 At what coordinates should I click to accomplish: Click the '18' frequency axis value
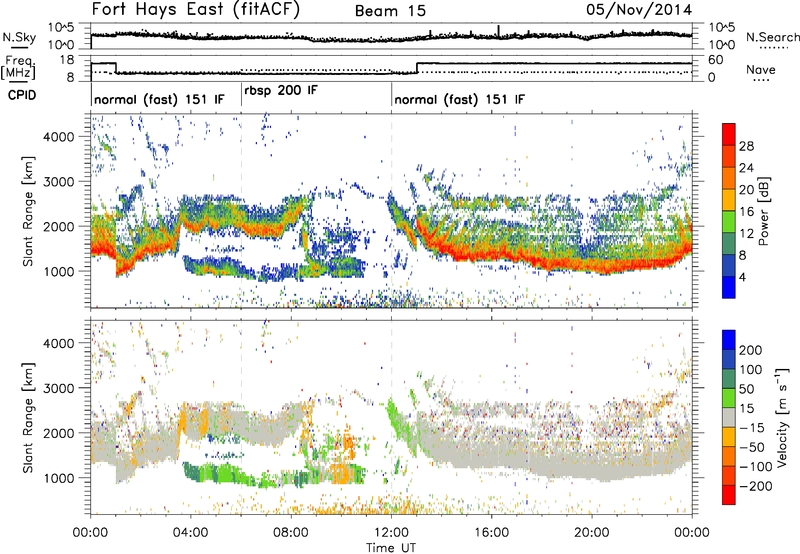coord(67,60)
